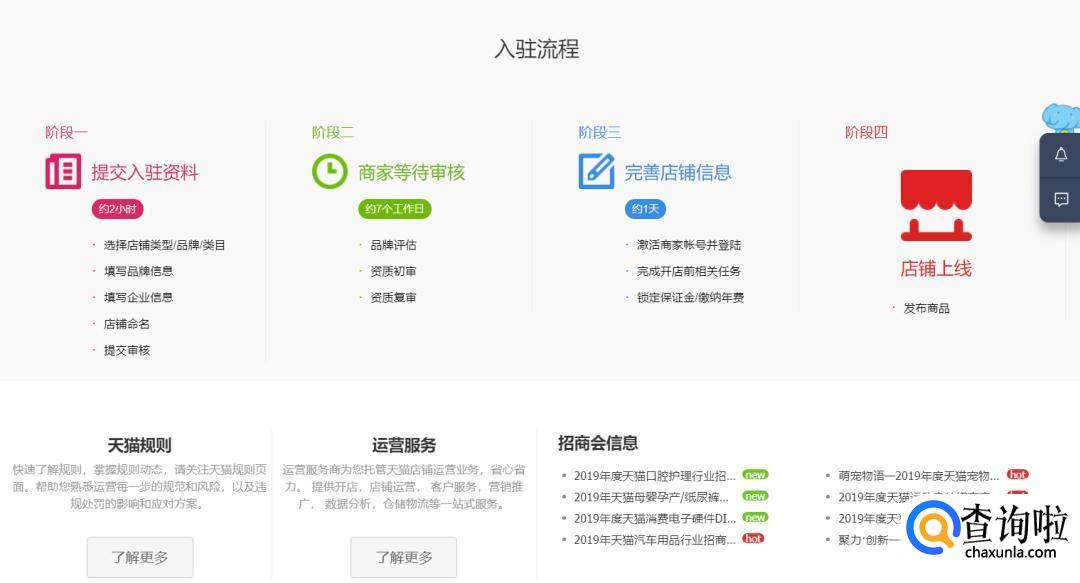The width and height of the screenshot is (1080, 583).
Task: Click 完成开店前相关任务 list item
Action: click(x=689, y=272)
